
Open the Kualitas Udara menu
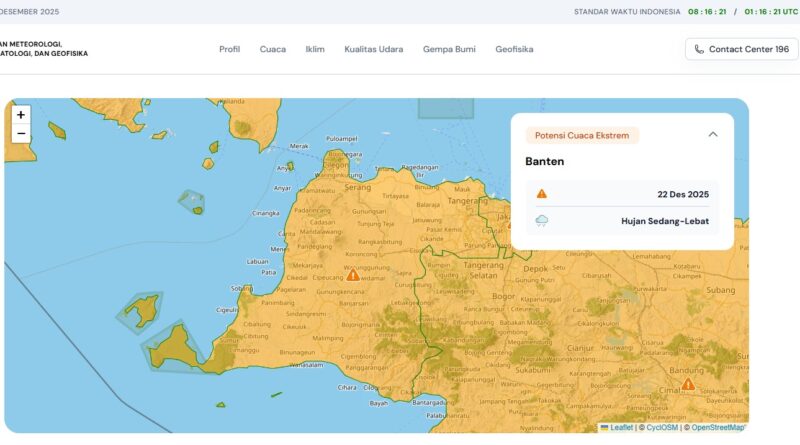tap(374, 49)
